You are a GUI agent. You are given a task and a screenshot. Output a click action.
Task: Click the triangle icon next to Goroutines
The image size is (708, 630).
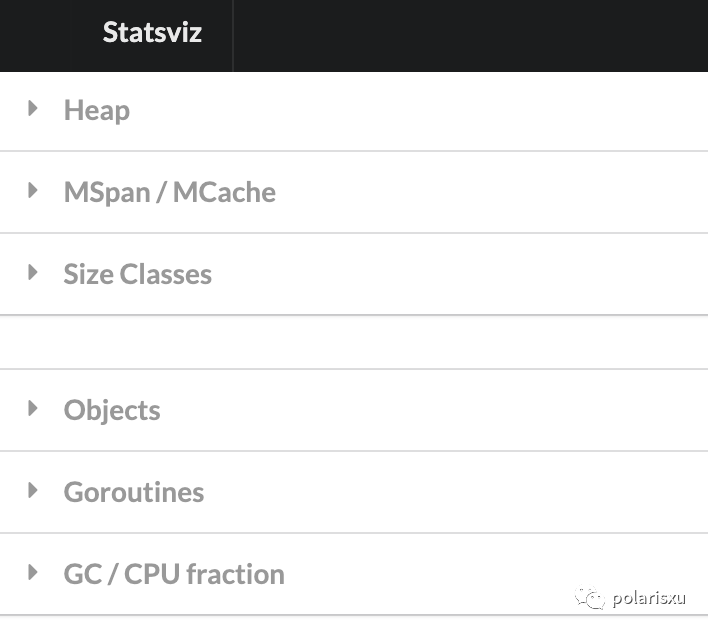click(x=33, y=490)
